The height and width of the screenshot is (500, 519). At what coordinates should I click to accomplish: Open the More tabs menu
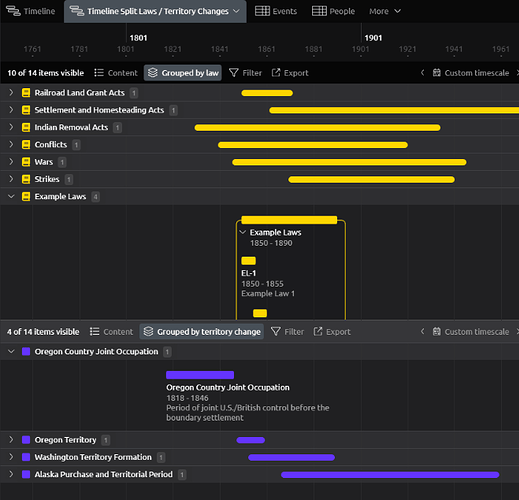click(384, 11)
